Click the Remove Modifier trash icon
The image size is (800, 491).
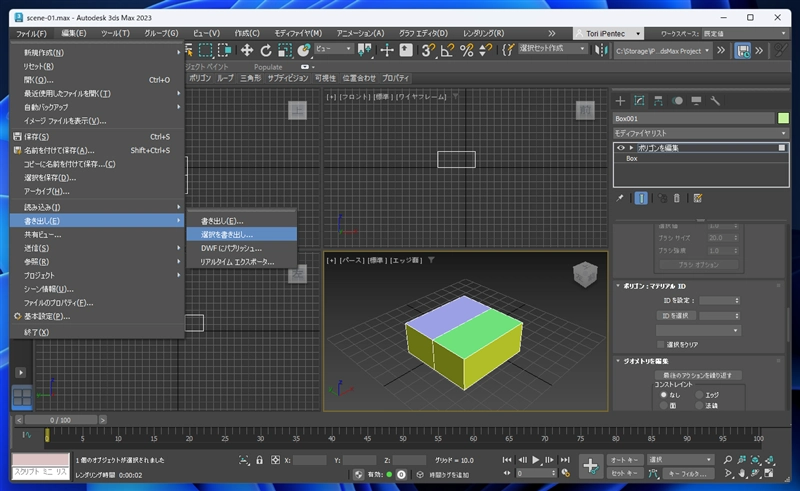(x=677, y=198)
